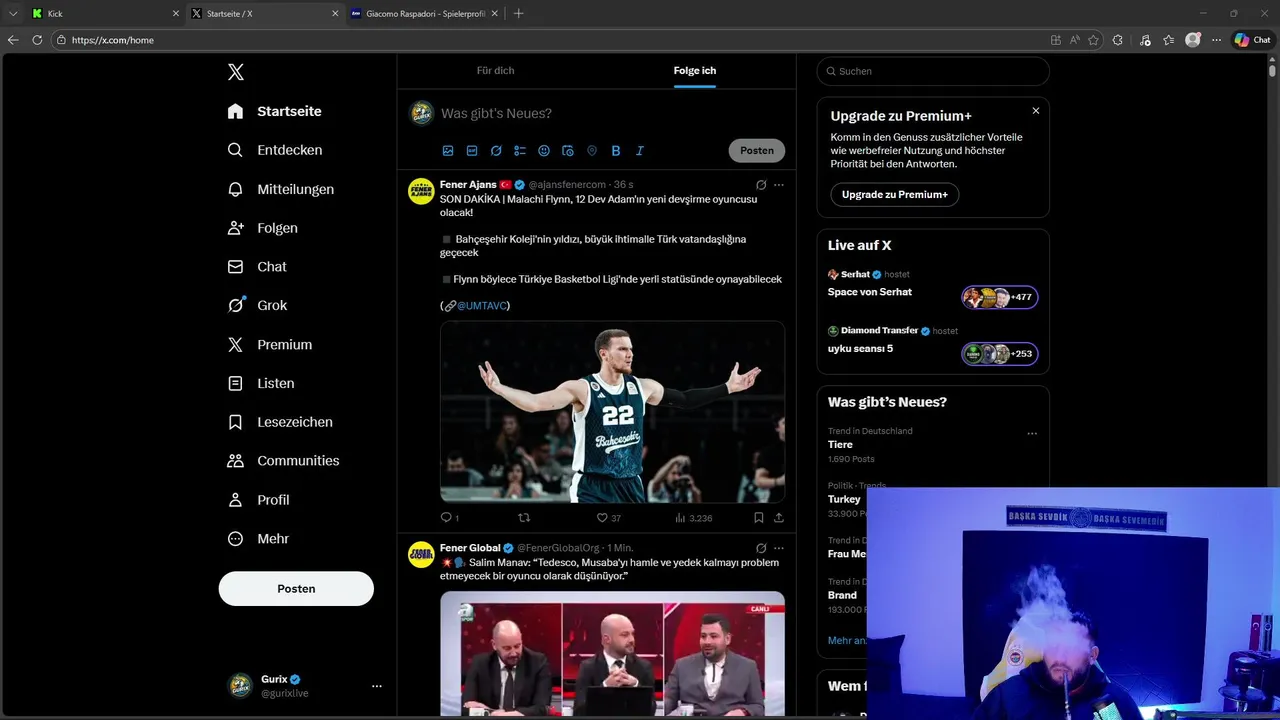Open Communities in the sidebar
The image size is (1280, 720).
(283, 461)
